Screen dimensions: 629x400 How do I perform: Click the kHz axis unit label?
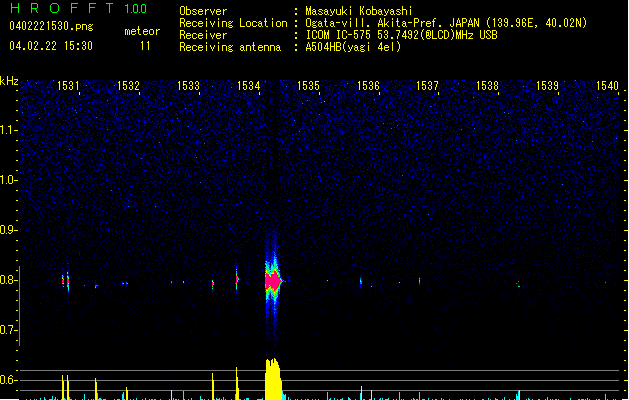[x=9, y=81]
